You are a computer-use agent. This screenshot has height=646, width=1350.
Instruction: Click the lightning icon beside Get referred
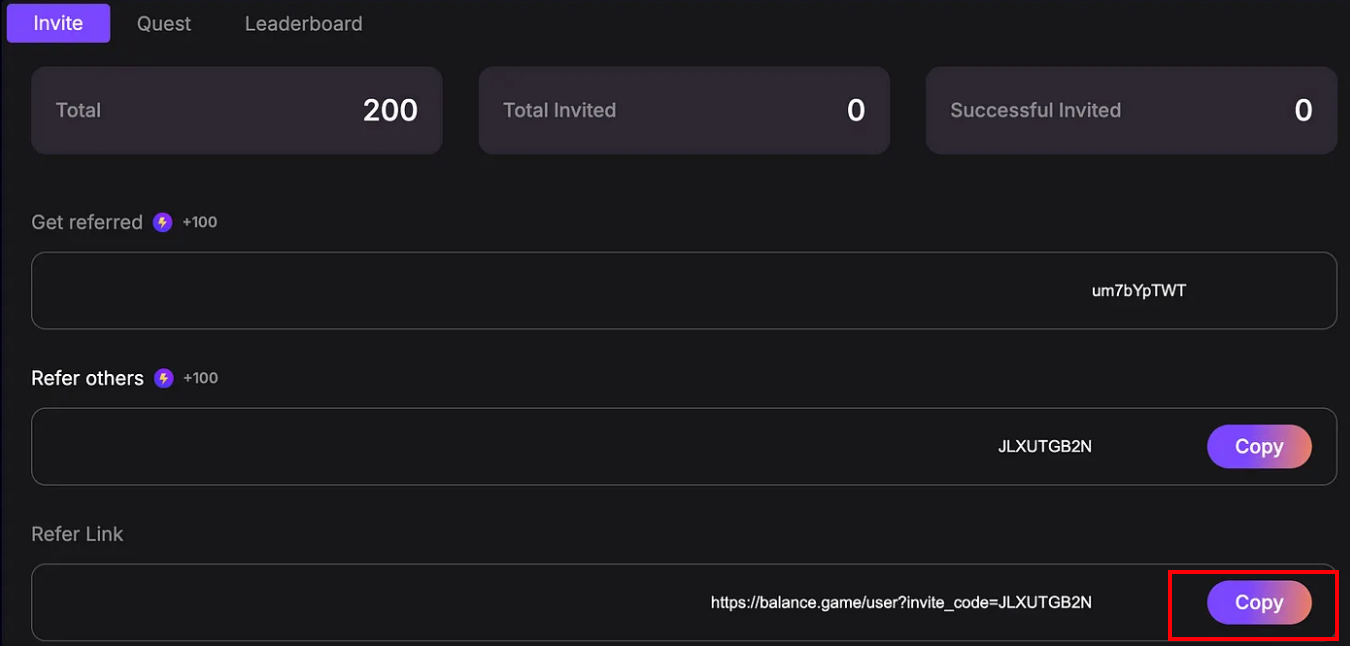(162, 222)
